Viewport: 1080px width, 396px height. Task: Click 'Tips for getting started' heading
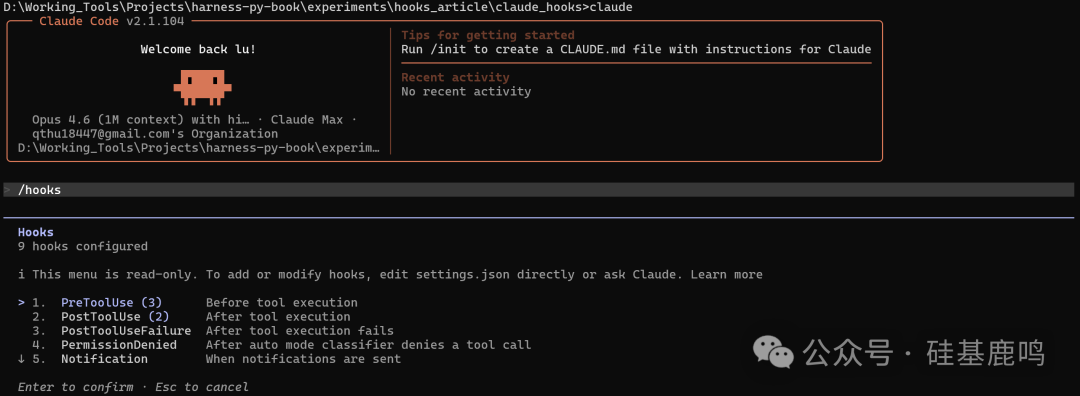(488, 35)
